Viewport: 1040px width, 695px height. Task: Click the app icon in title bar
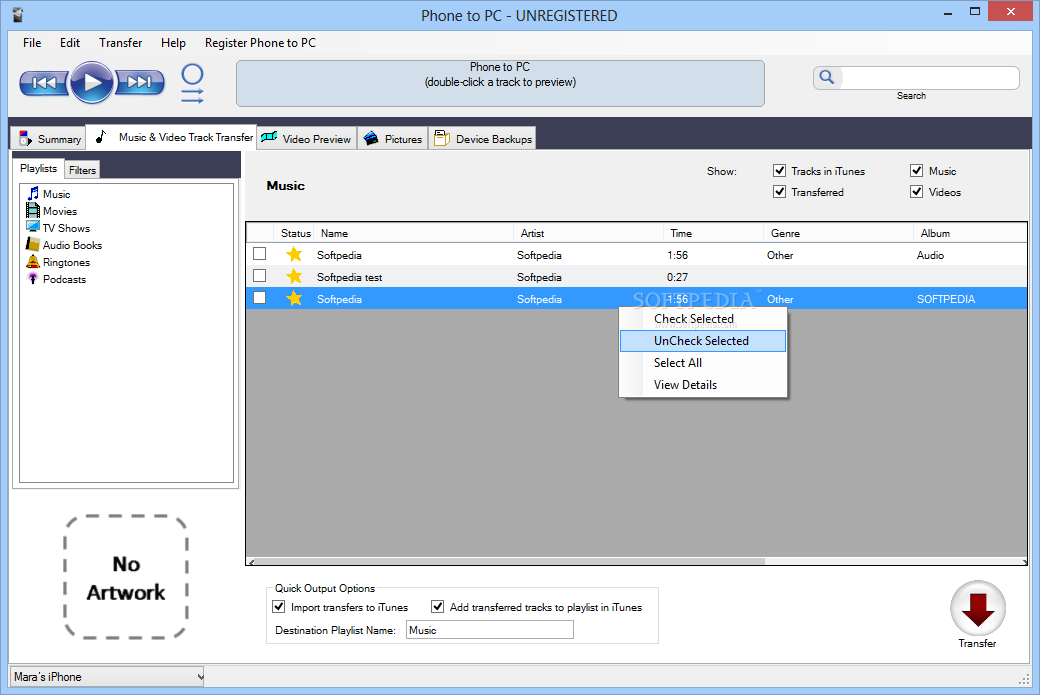[x=18, y=15]
